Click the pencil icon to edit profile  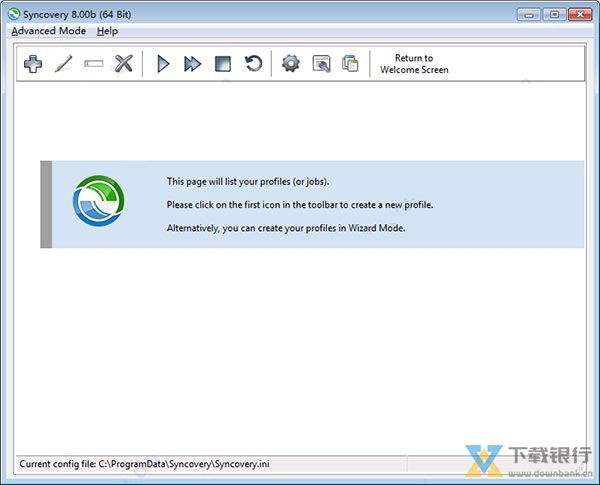click(63, 64)
